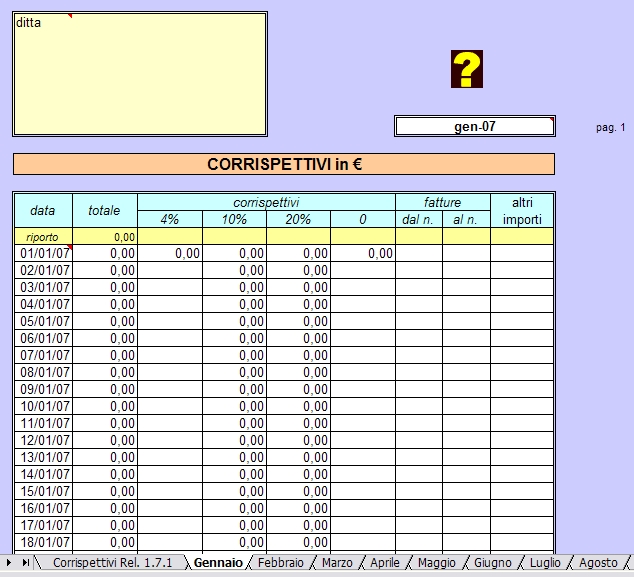Click the yellow question mark help icon
The height and width of the screenshot is (577, 634).
tap(466, 69)
